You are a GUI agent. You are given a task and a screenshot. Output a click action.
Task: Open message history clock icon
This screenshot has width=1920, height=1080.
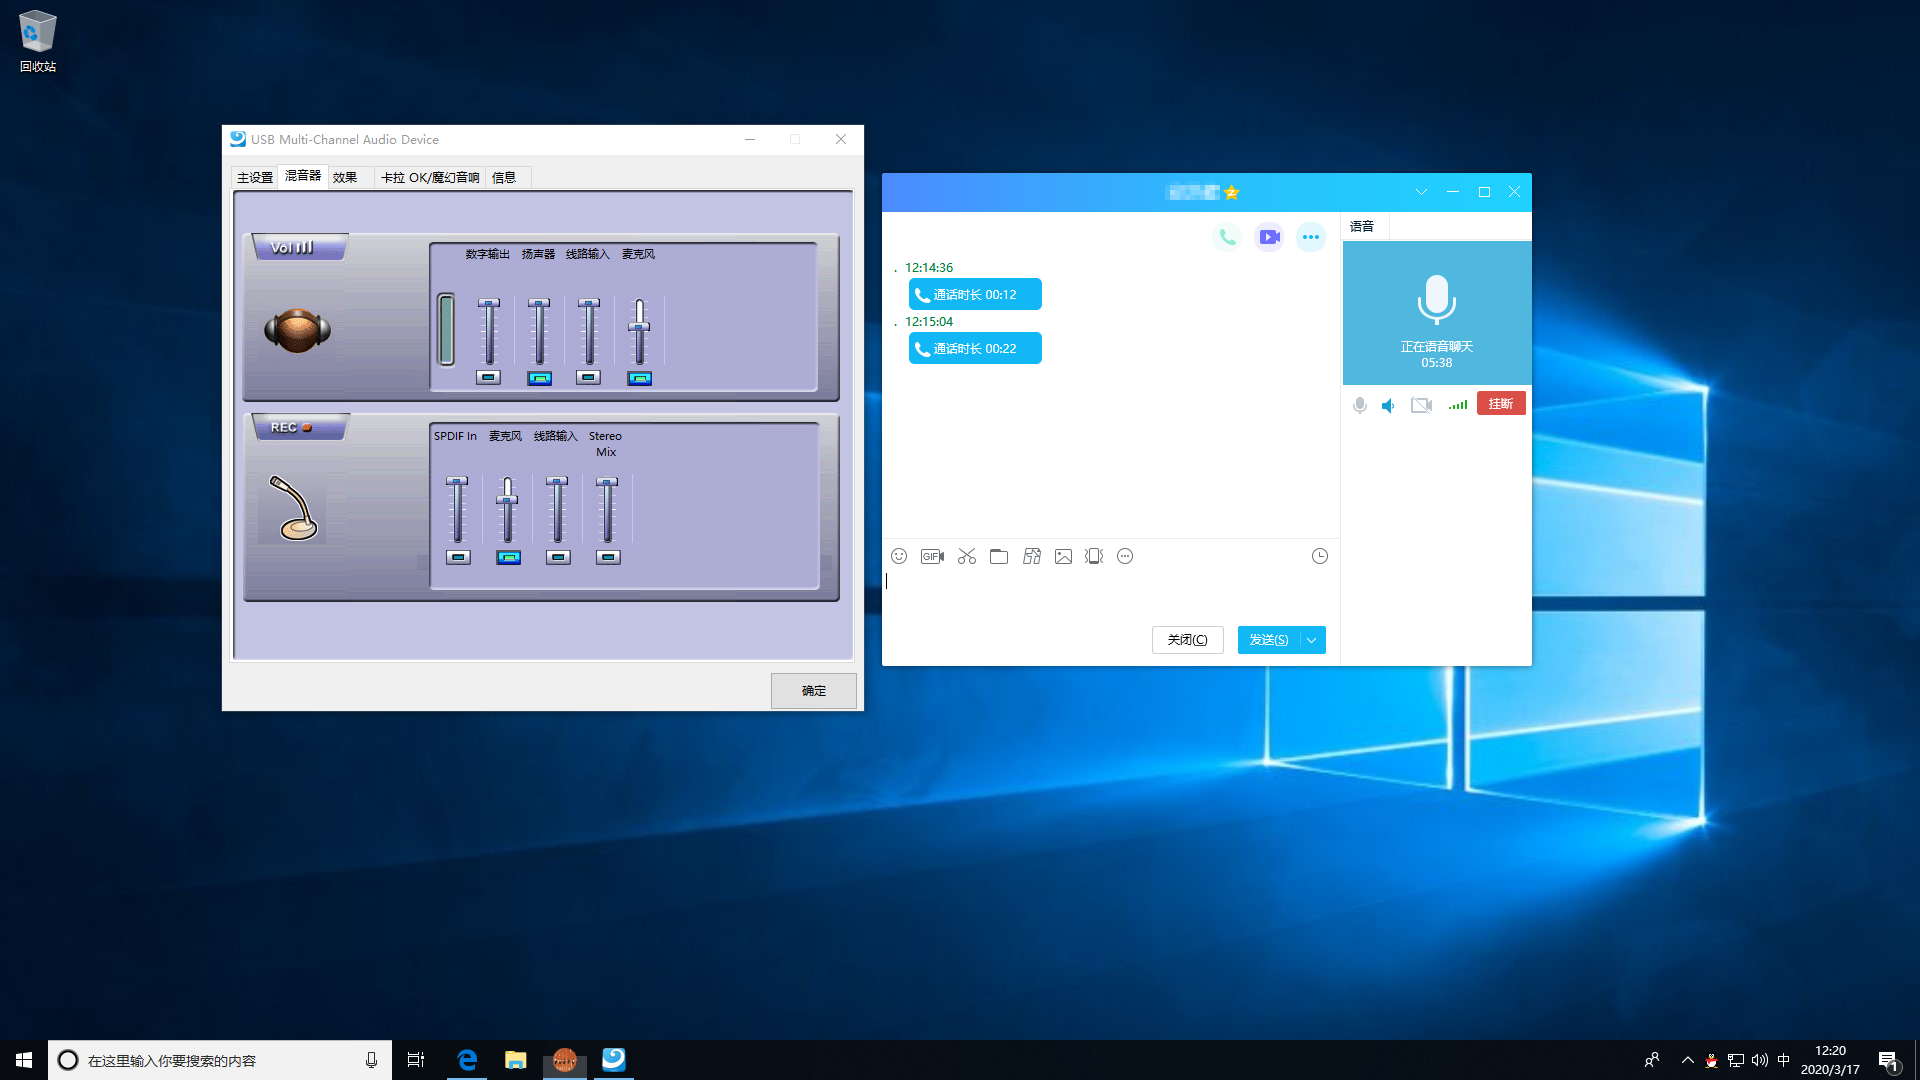pos(1319,556)
